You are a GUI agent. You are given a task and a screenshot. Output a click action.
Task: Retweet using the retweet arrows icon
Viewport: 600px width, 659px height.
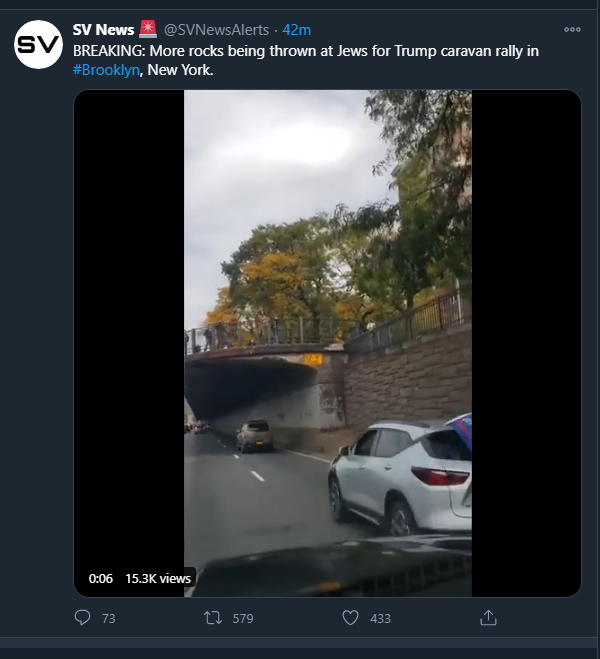click(x=213, y=618)
